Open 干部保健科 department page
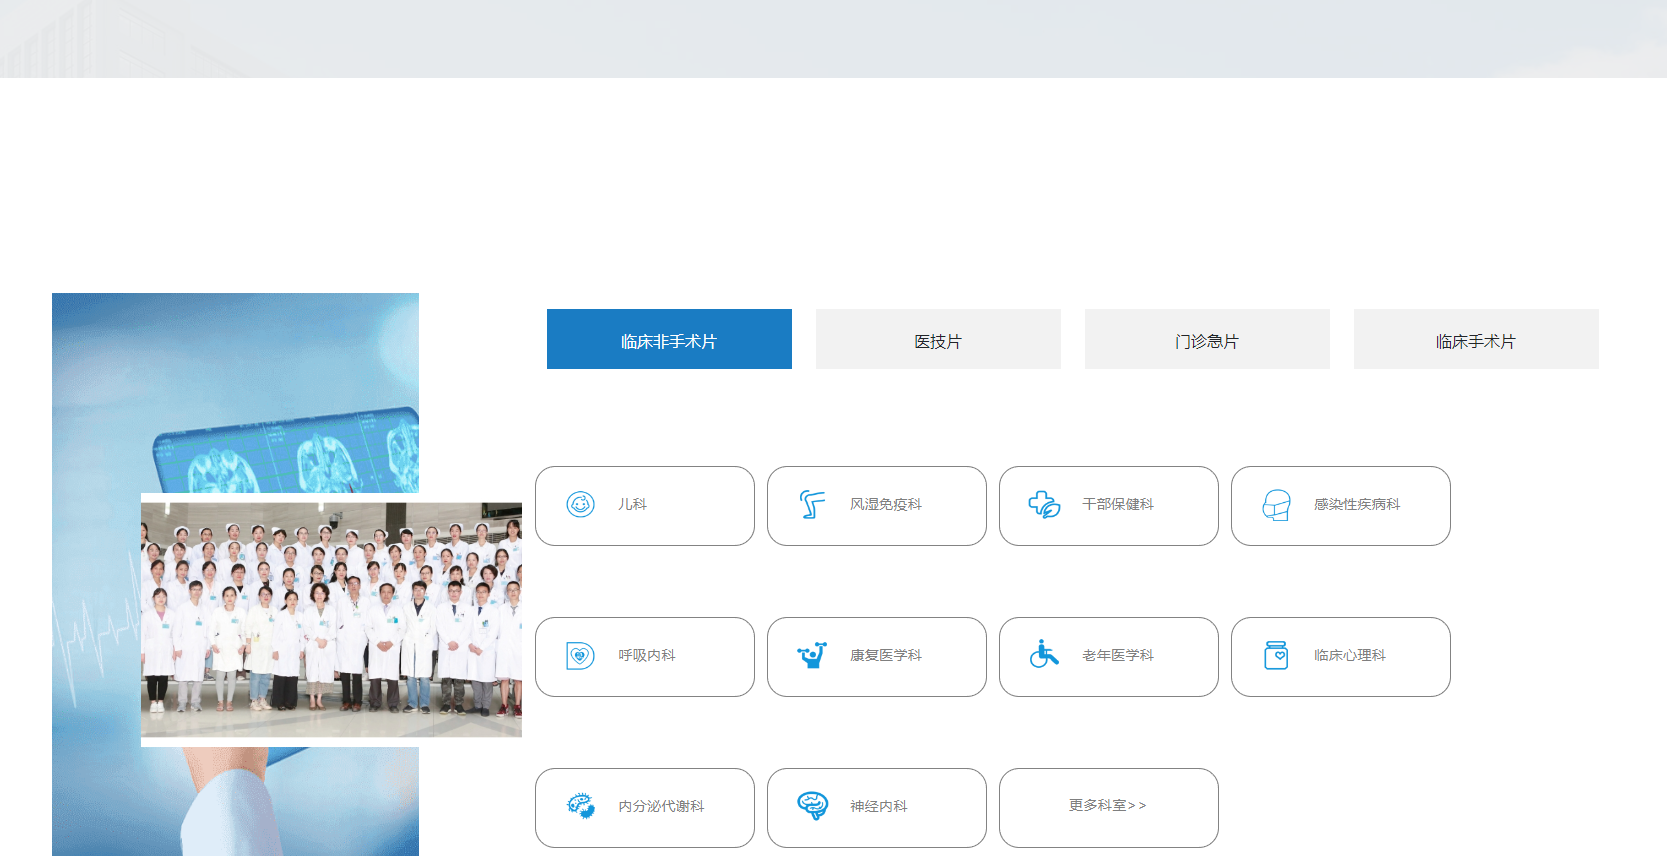This screenshot has height=856, width=1667. coord(1109,506)
